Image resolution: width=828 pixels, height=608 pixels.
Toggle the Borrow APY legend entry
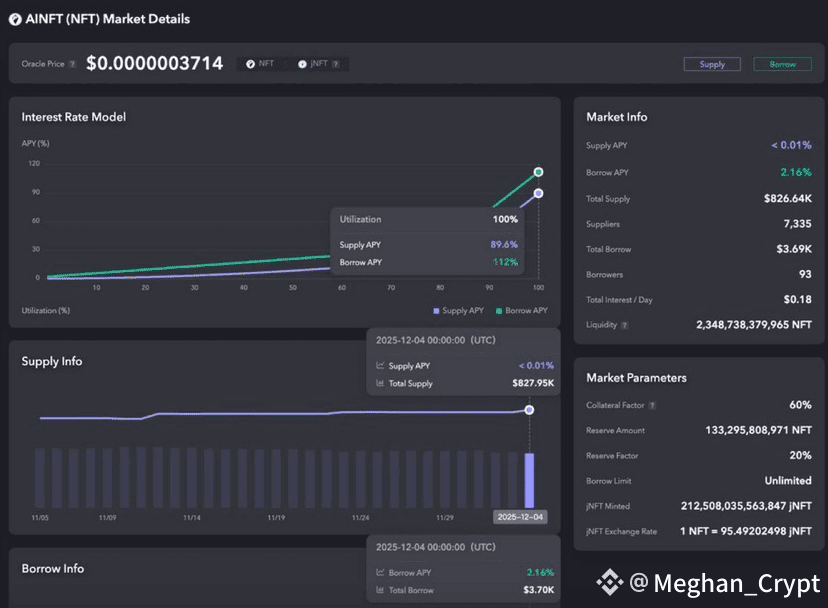point(522,311)
